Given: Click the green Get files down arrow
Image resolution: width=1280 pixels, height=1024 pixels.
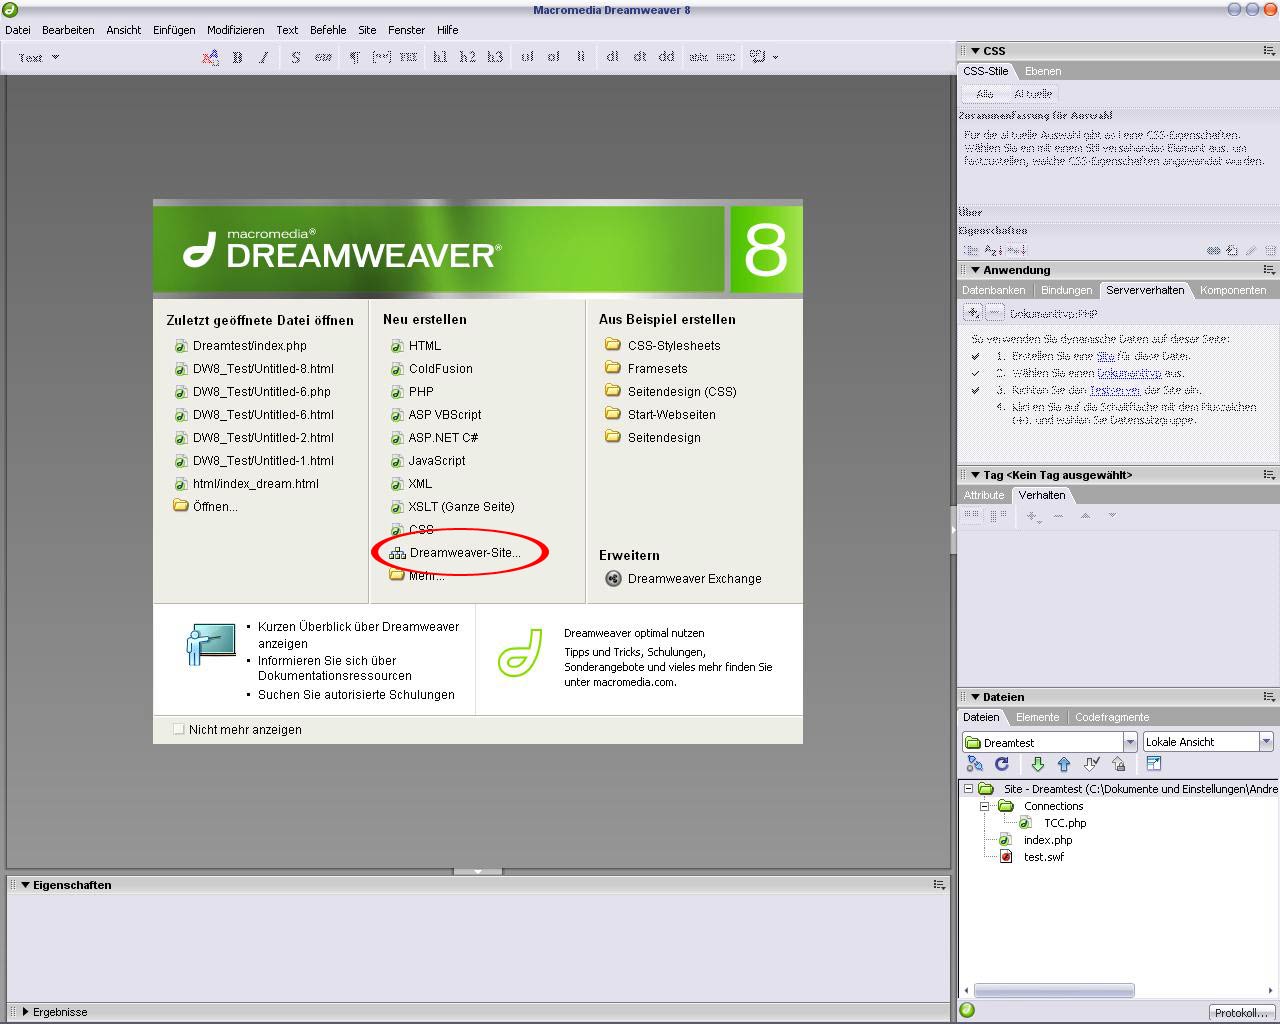Looking at the screenshot, I should click(x=1037, y=764).
